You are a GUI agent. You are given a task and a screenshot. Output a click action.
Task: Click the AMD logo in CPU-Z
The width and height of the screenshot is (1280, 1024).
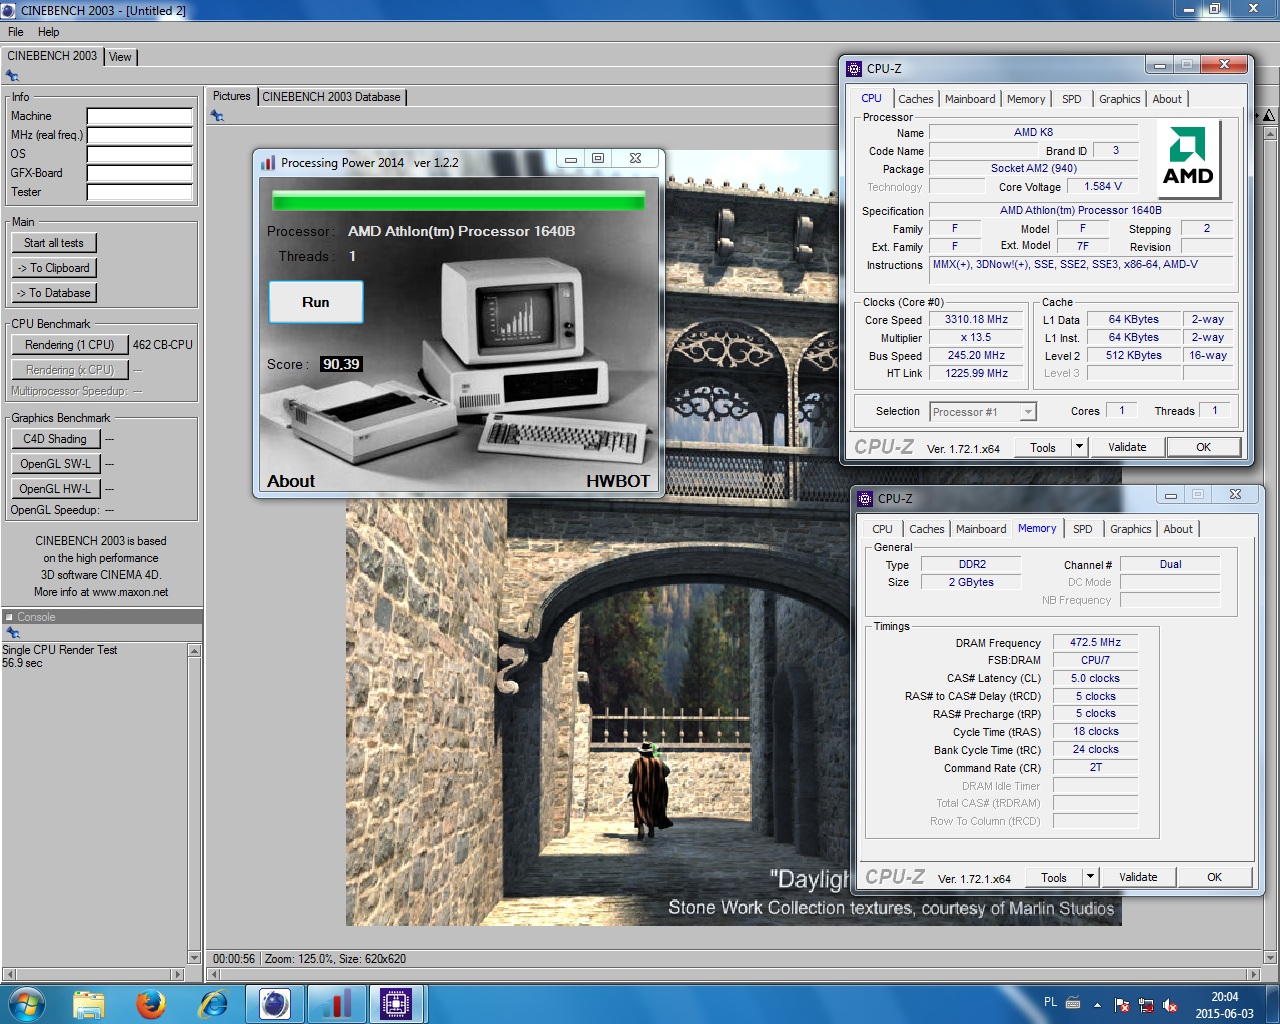tap(1188, 159)
